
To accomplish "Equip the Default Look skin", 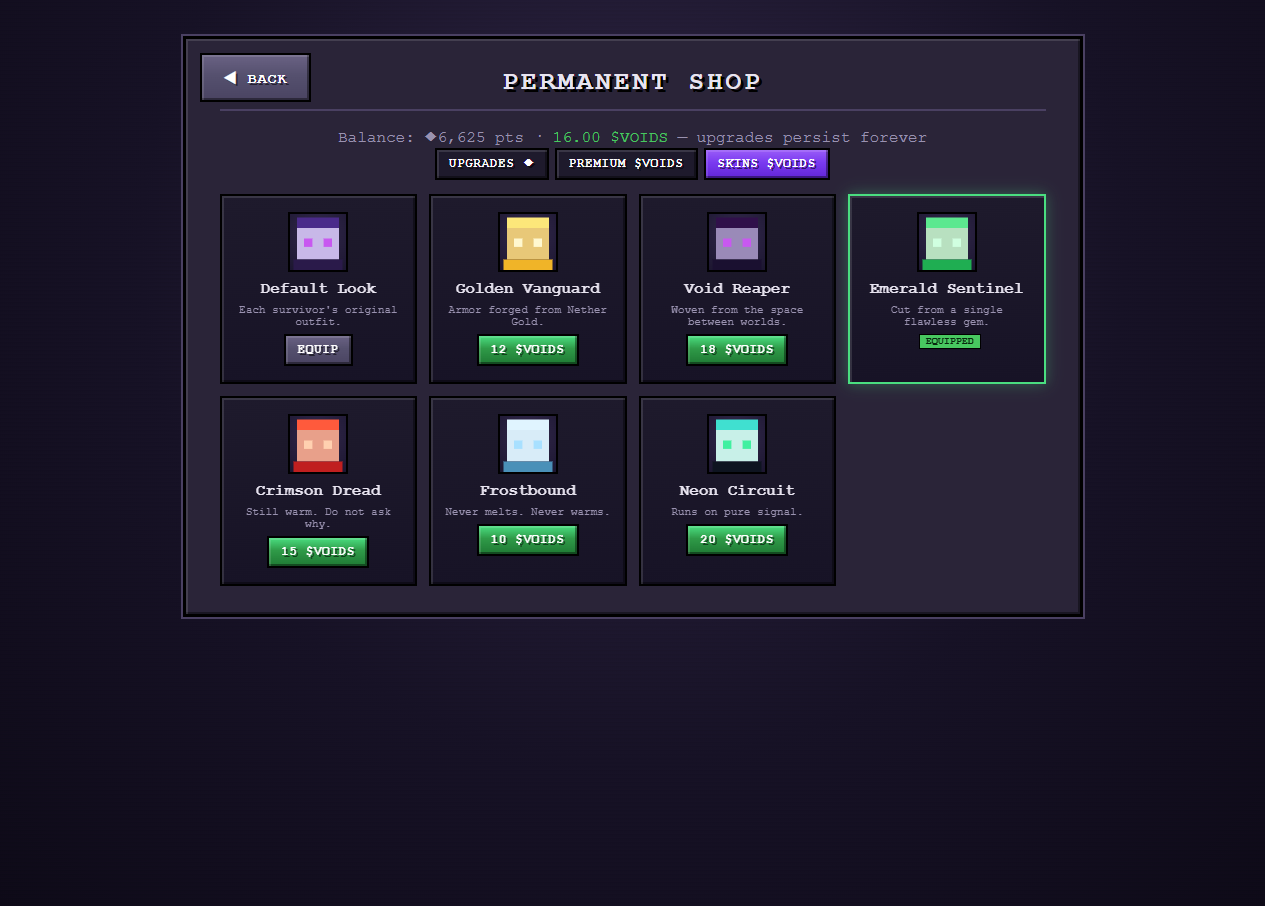I will (318, 350).
